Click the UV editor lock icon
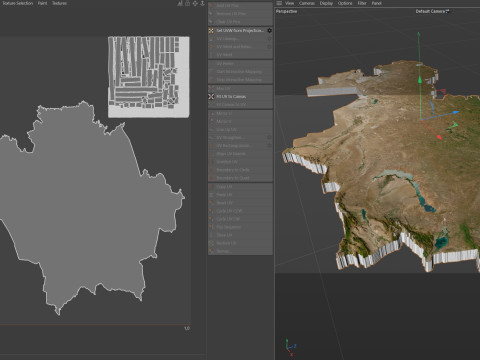Image resolution: width=480 pixels, height=360 pixels. click(187, 3)
